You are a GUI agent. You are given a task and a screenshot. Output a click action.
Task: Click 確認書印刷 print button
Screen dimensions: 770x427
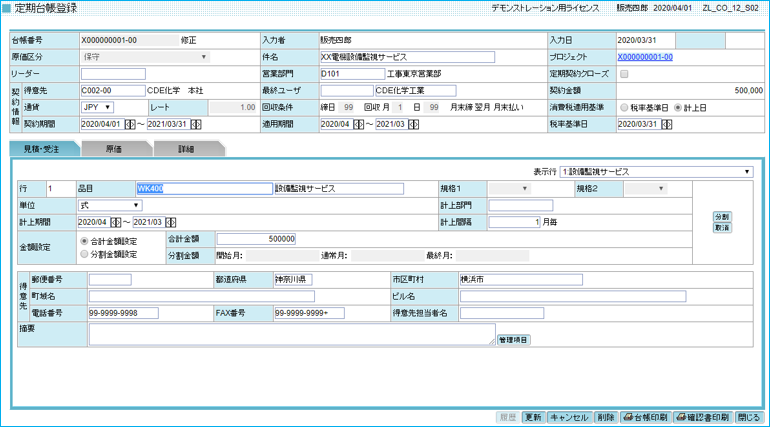704,416
